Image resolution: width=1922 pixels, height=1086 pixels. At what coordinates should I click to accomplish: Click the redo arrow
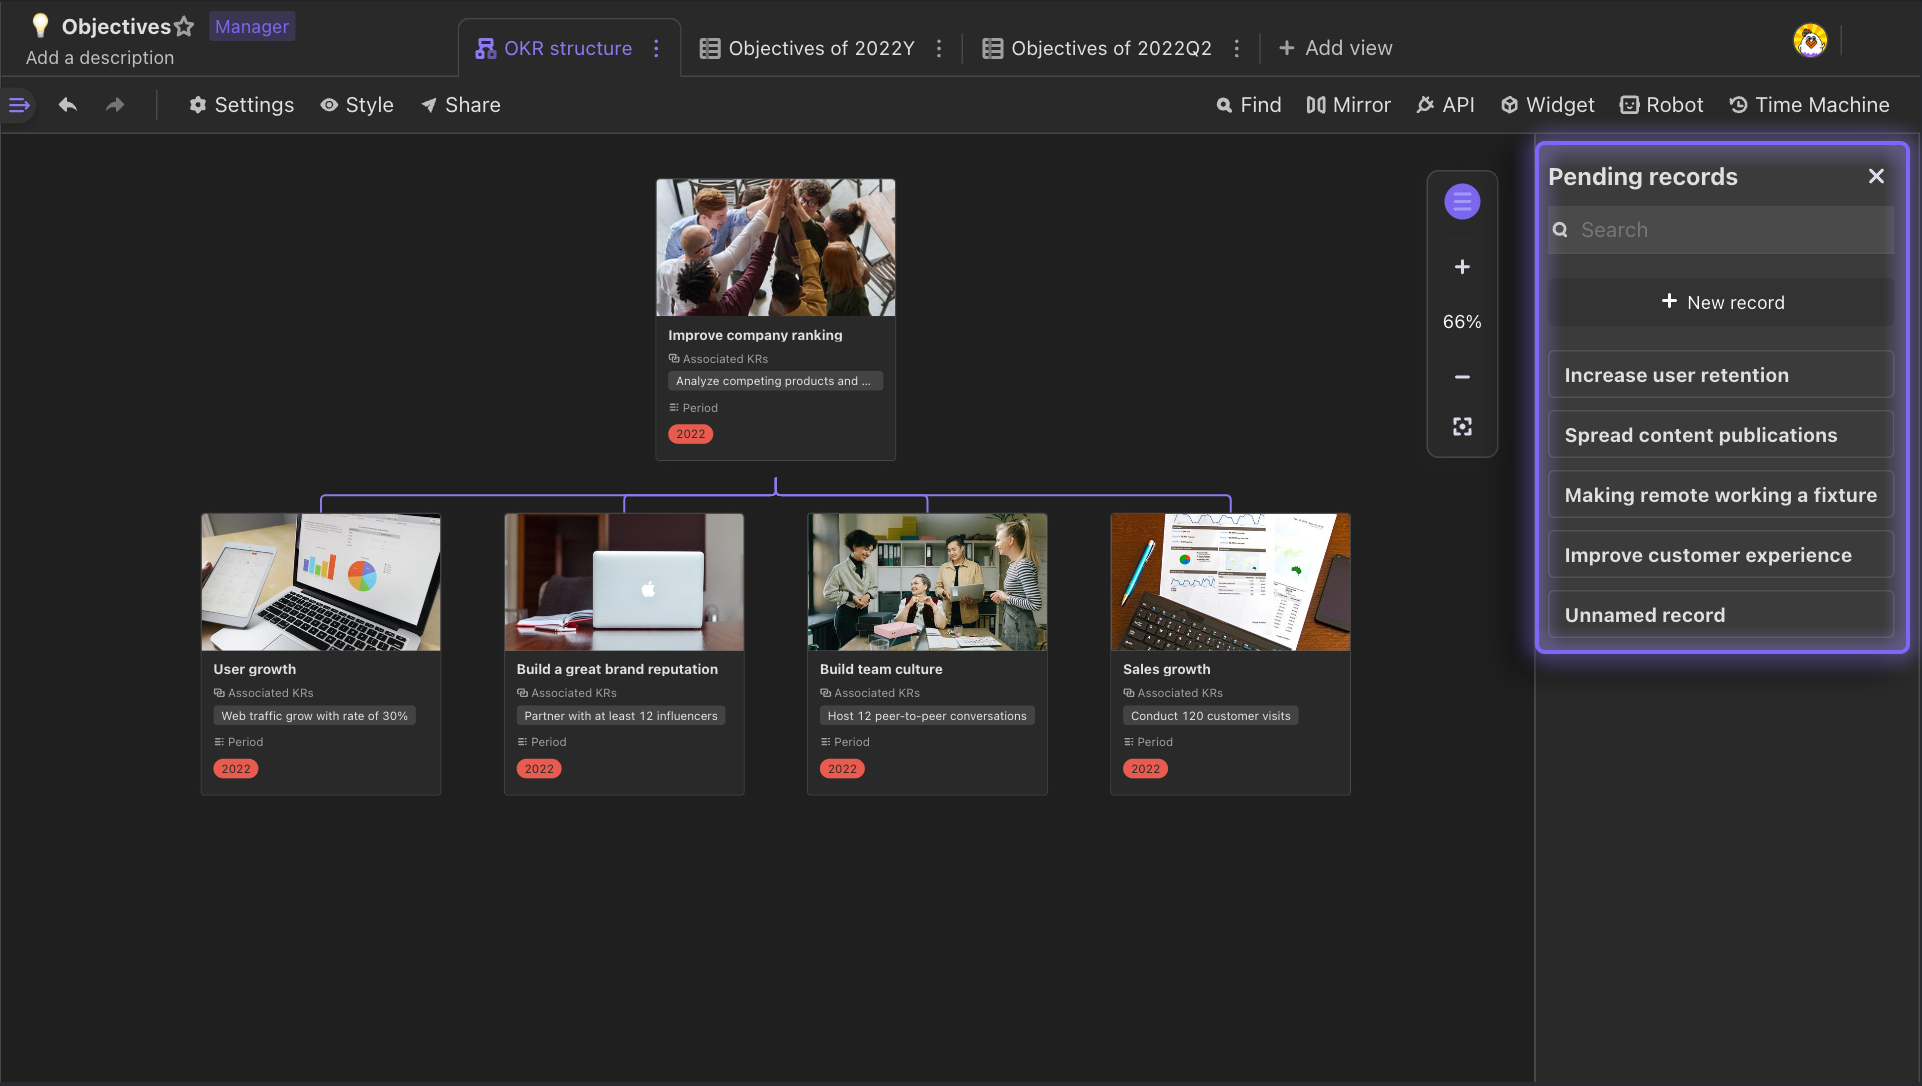116,105
